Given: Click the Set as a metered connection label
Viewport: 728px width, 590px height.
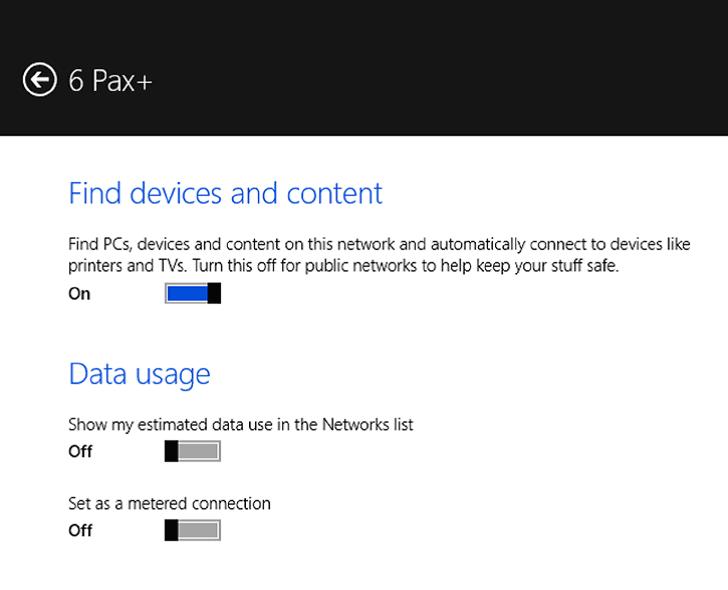Looking at the screenshot, I should pos(169,503).
